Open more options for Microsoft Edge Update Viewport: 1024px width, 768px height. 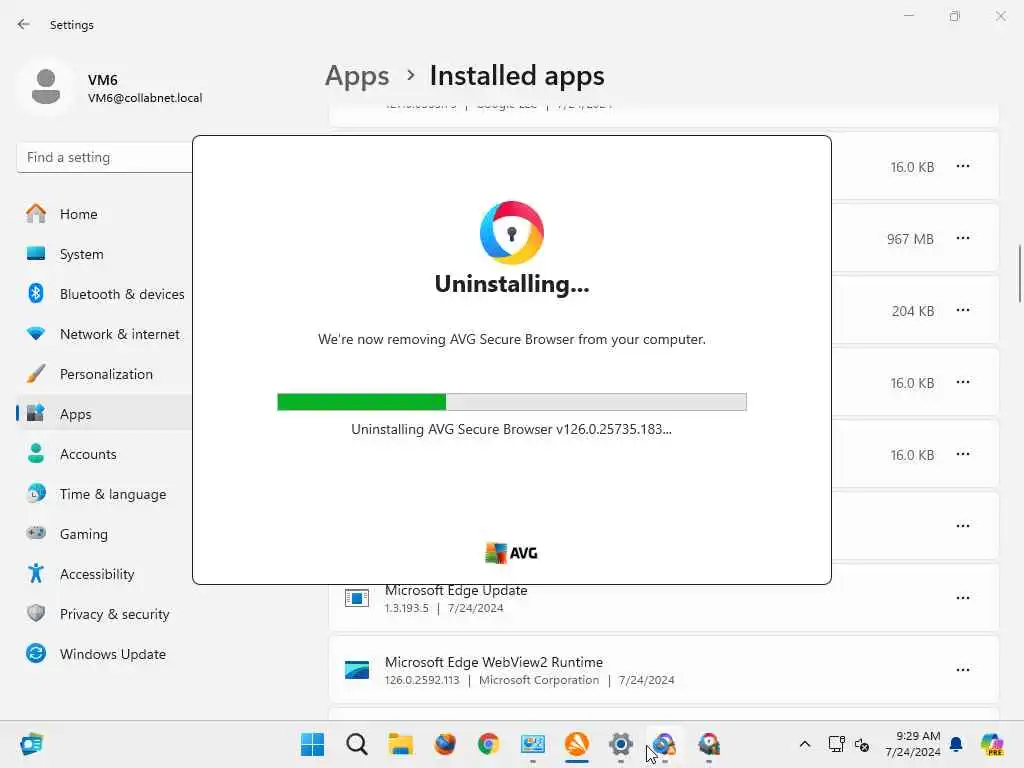963,598
